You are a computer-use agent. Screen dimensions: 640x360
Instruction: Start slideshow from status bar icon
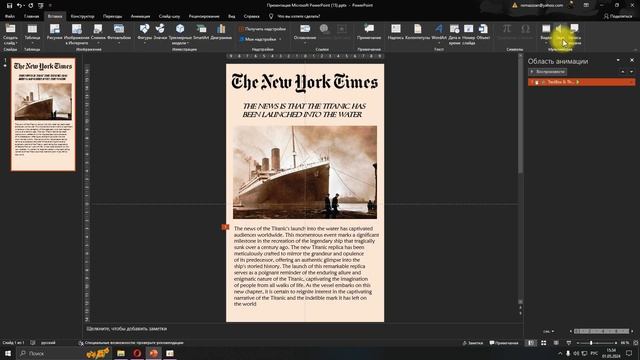coord(569,343)
